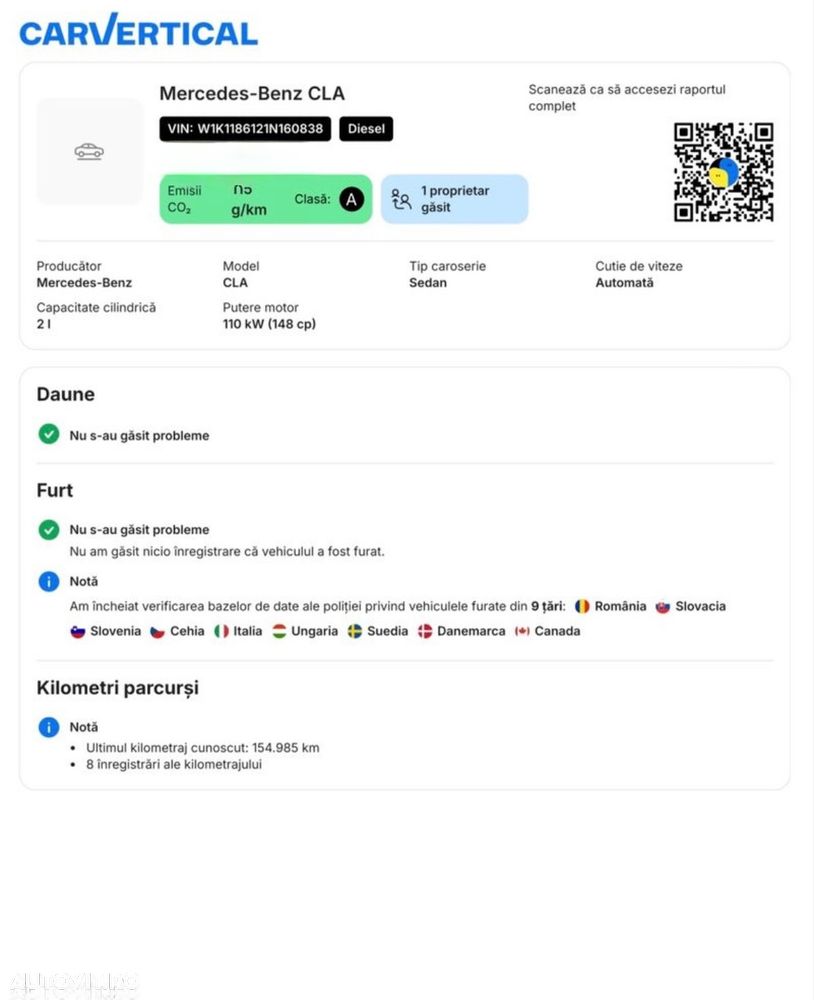Screen dimensions: 814x1000
Task: Click the carVertical logo
Action: coord(138,31)
